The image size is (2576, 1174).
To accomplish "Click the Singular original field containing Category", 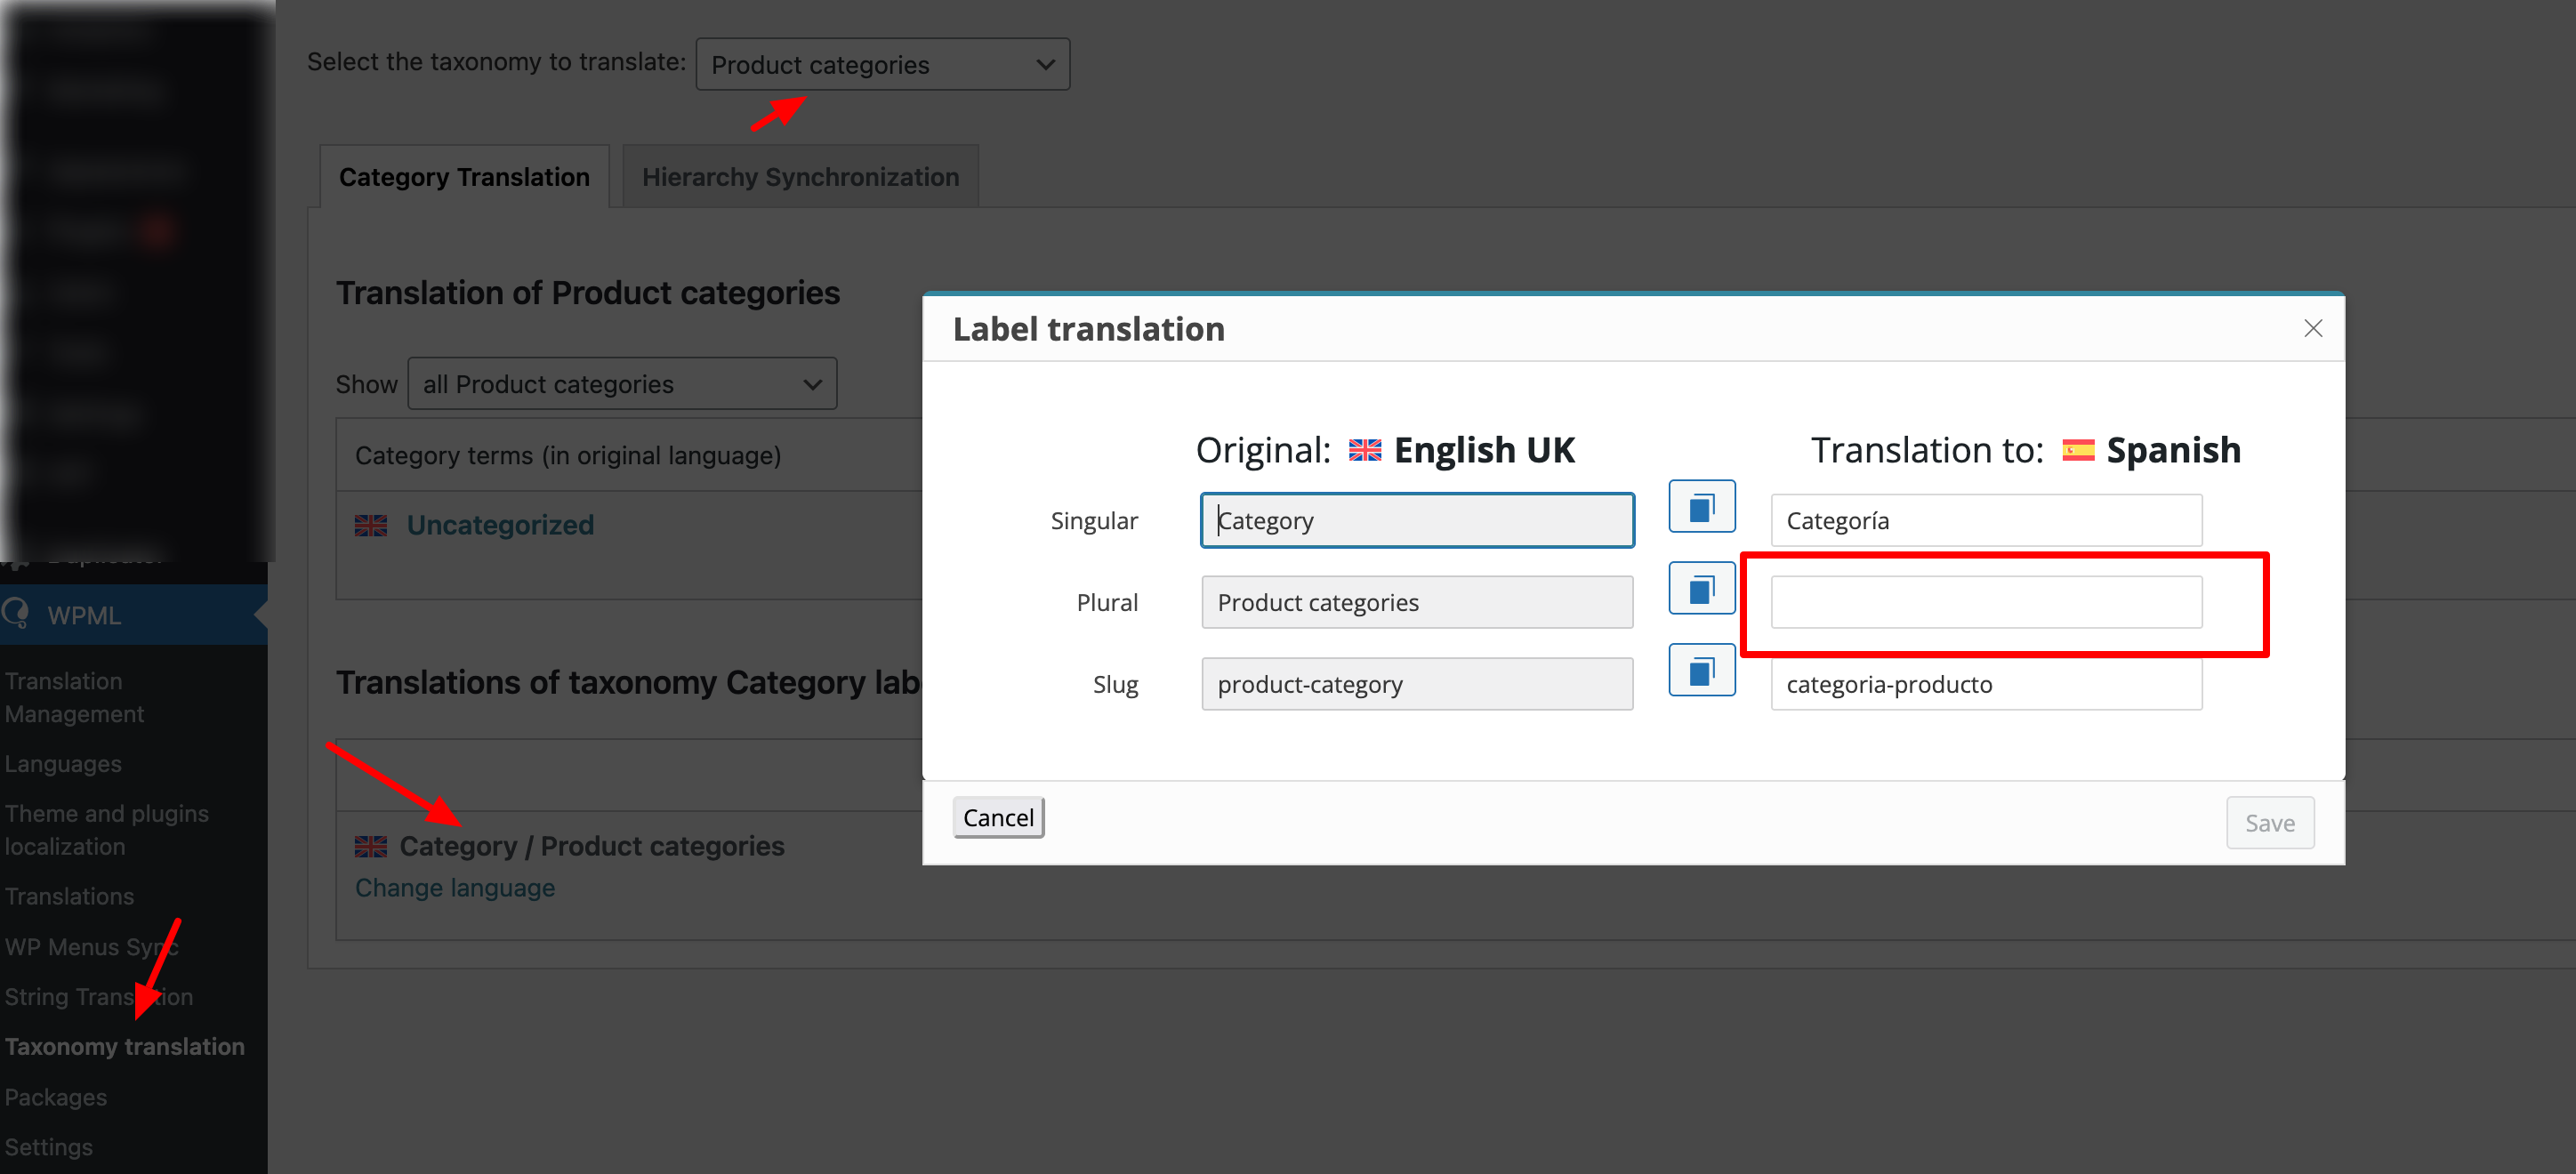I will coord(1417,521).
